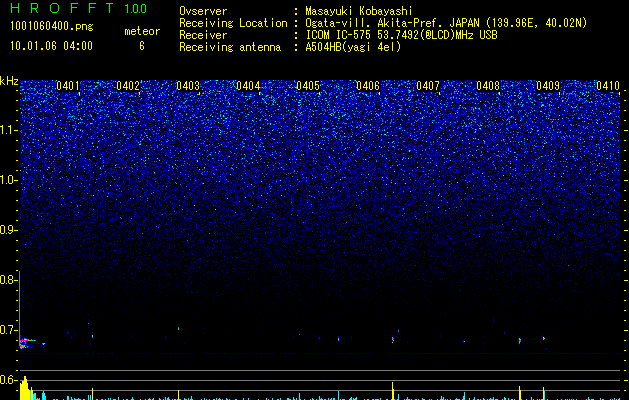The width and height of the screenshot is (629, 400).
Task: Click the meteor echo just before 0407
Action: point(393,339)
